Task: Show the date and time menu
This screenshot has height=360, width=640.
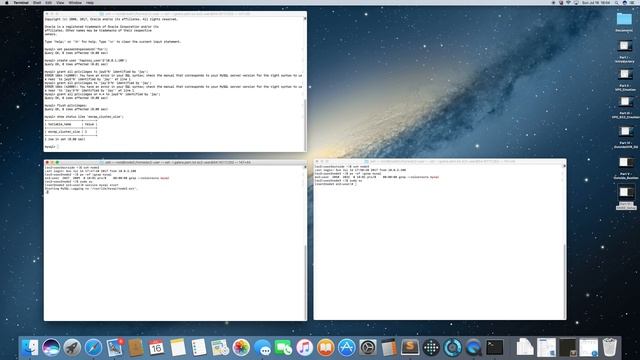Action: [x=596, y=2]
